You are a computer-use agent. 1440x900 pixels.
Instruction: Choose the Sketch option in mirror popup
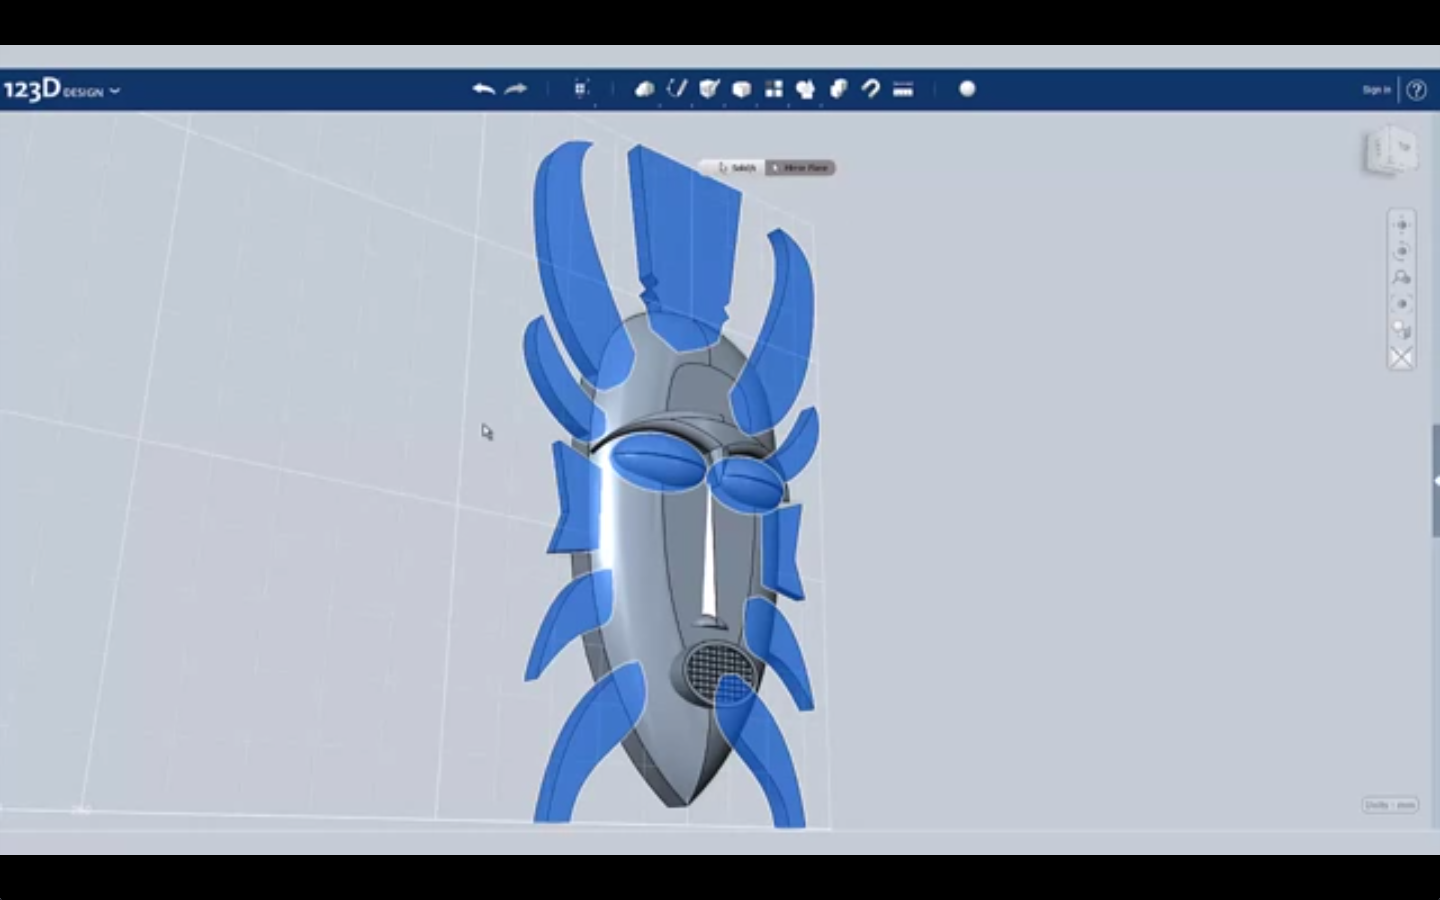[733, 168]
